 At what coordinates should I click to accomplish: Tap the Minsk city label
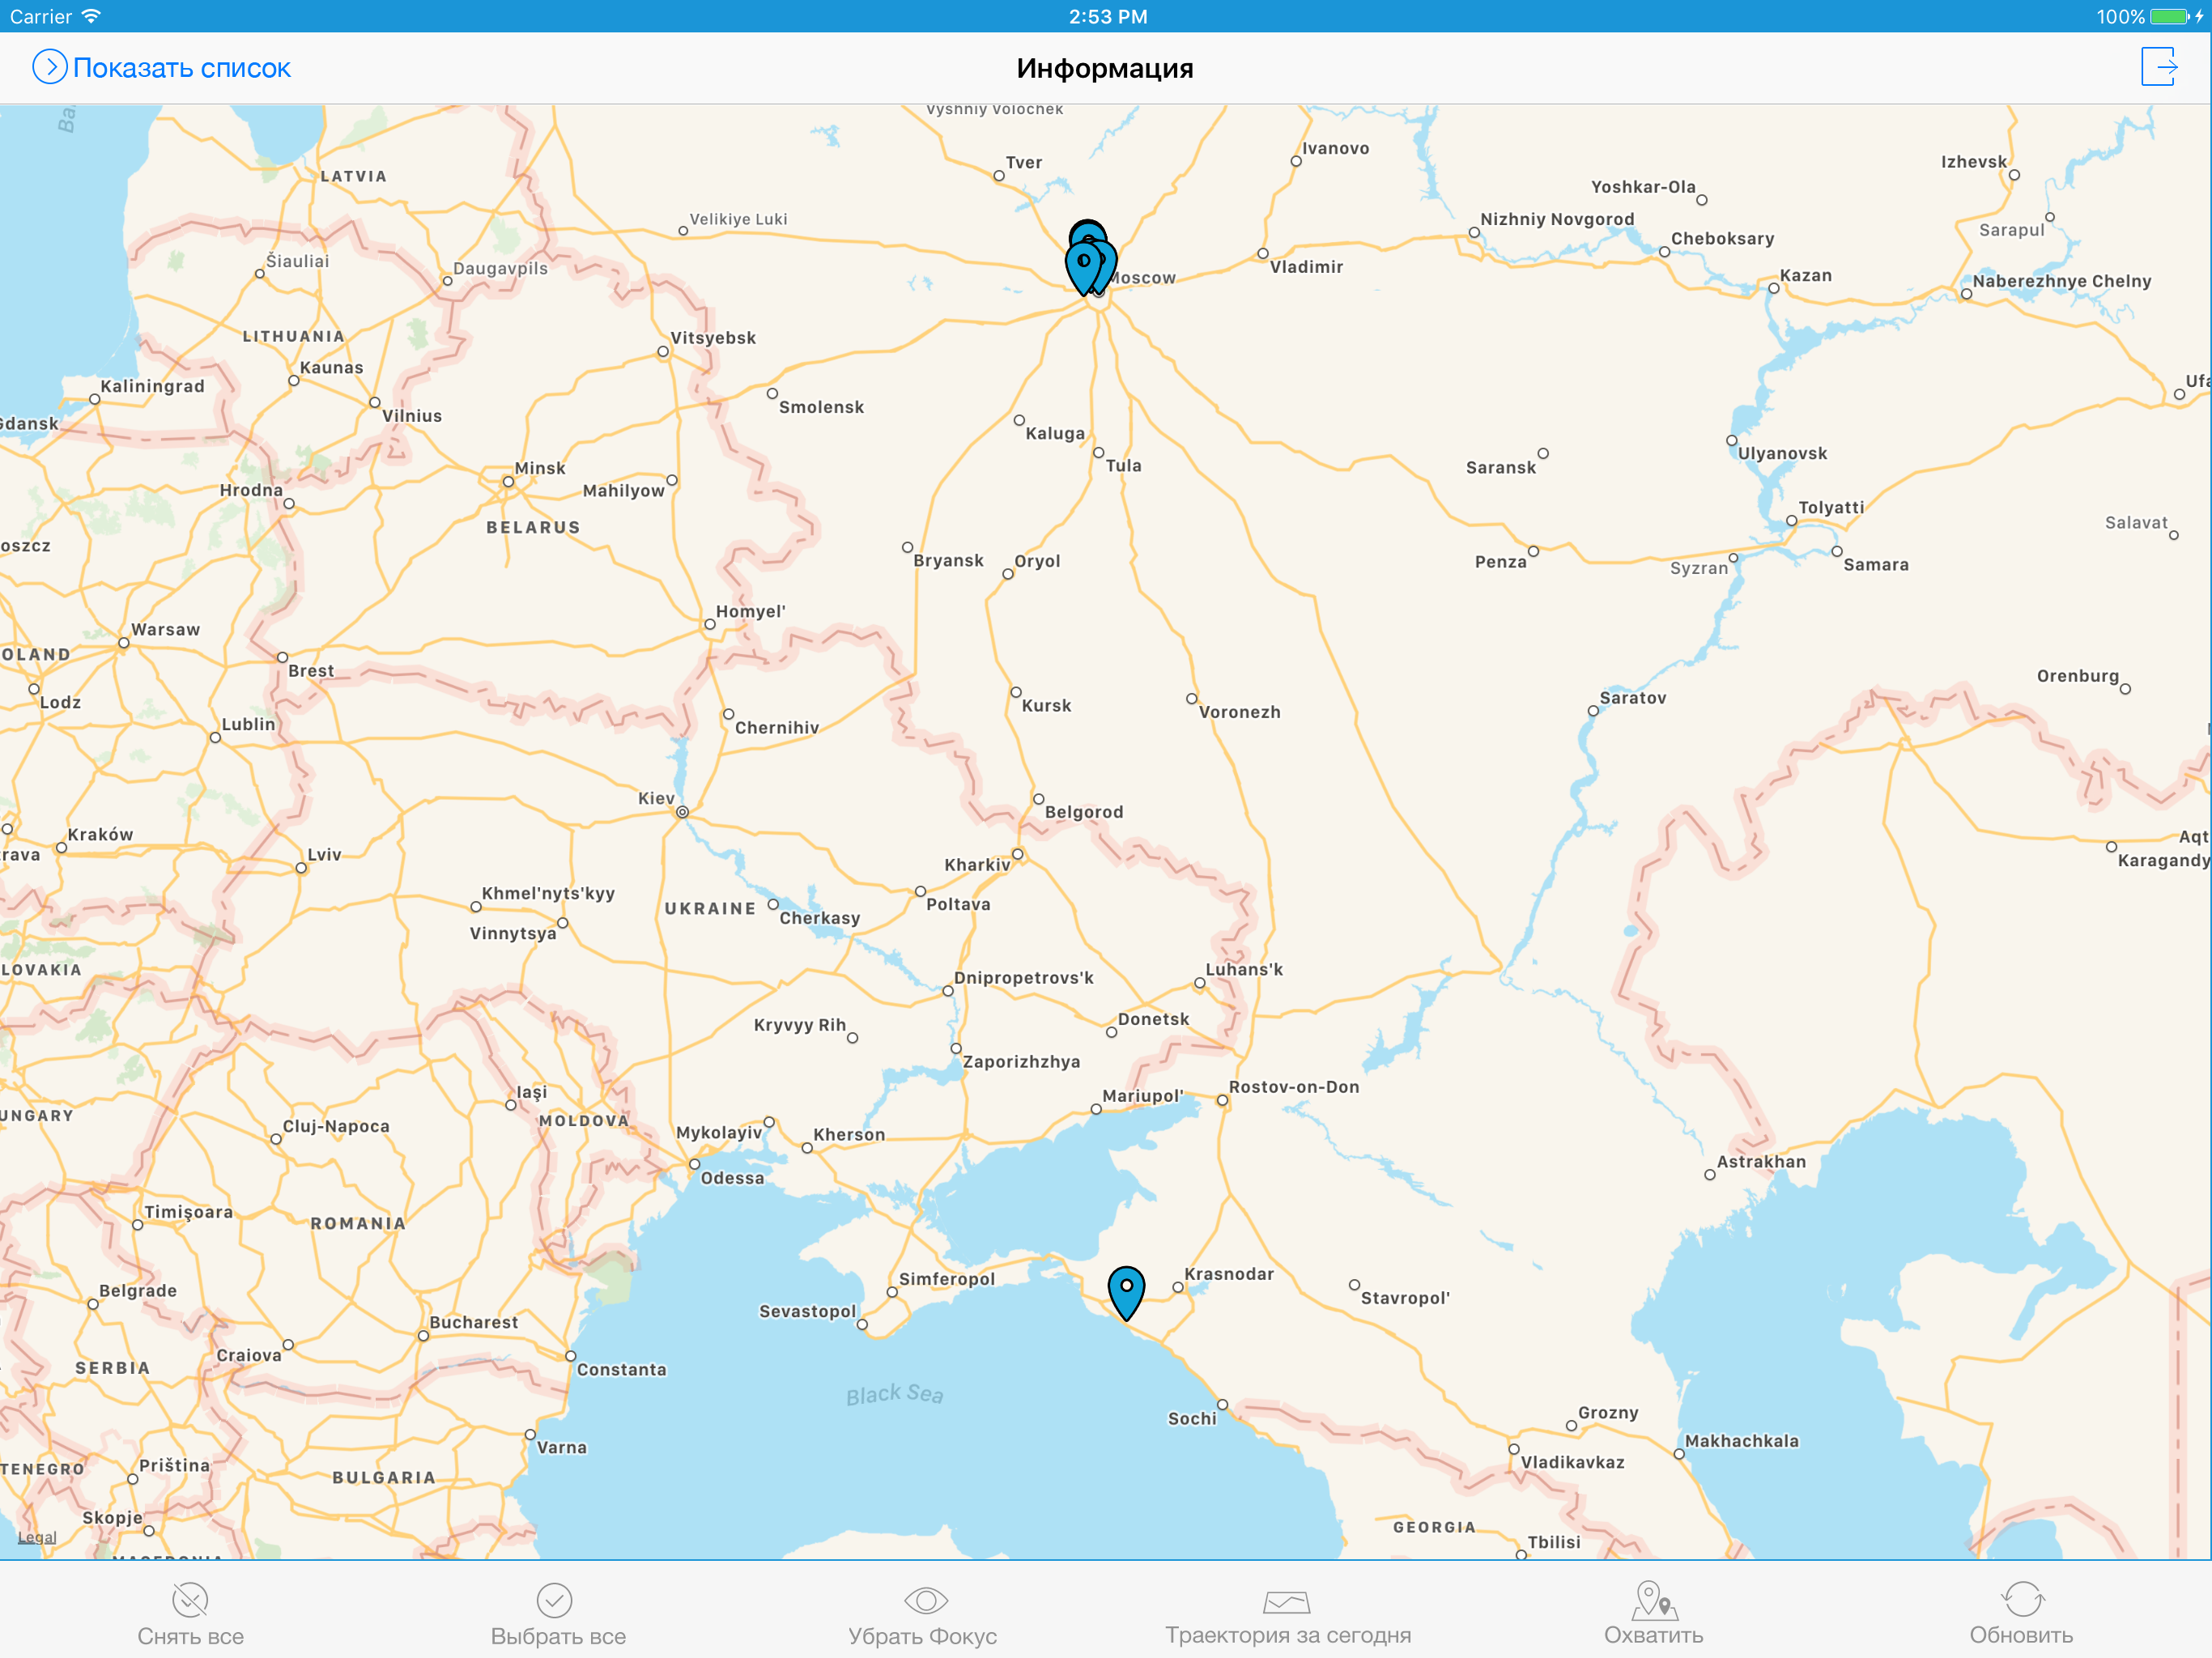tap(540, 468)
